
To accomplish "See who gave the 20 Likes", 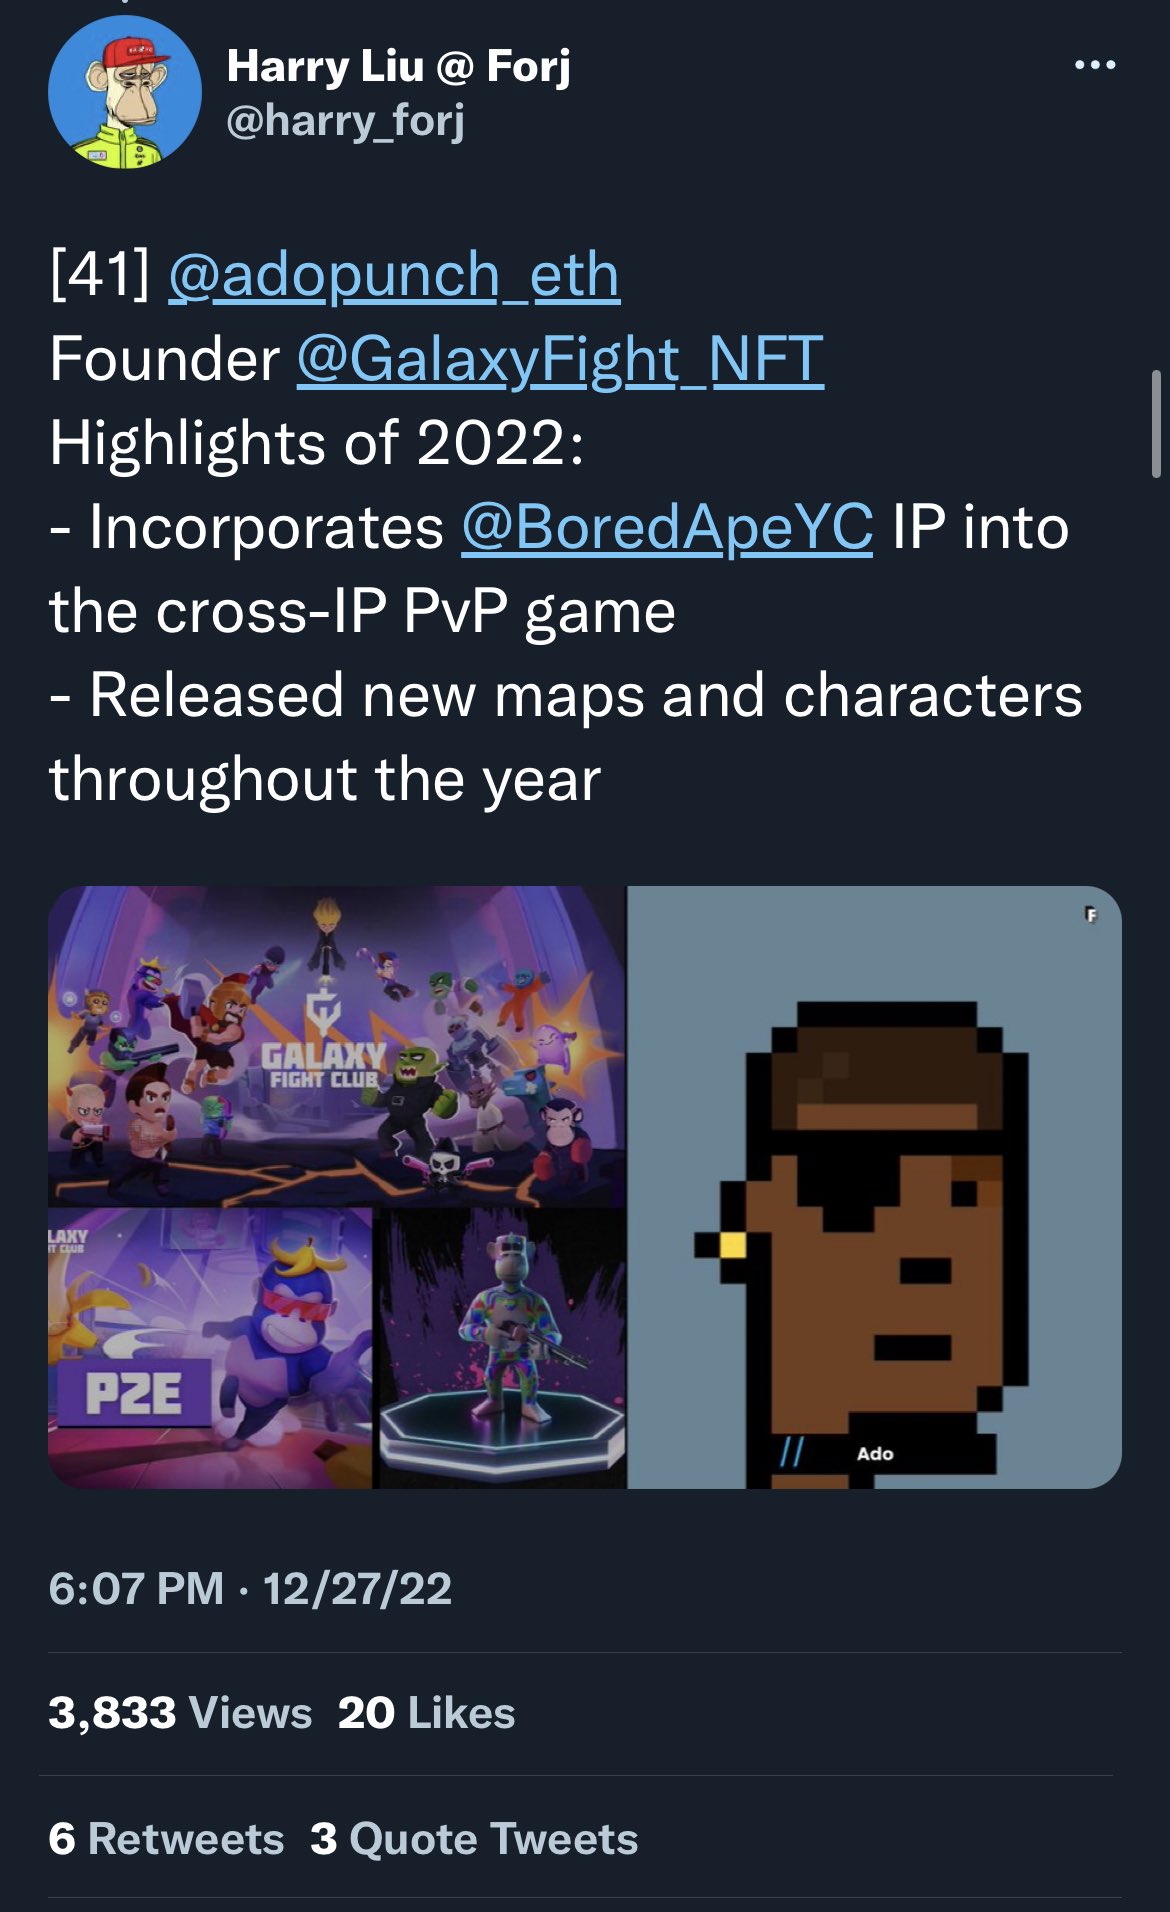I will 427,1713.
